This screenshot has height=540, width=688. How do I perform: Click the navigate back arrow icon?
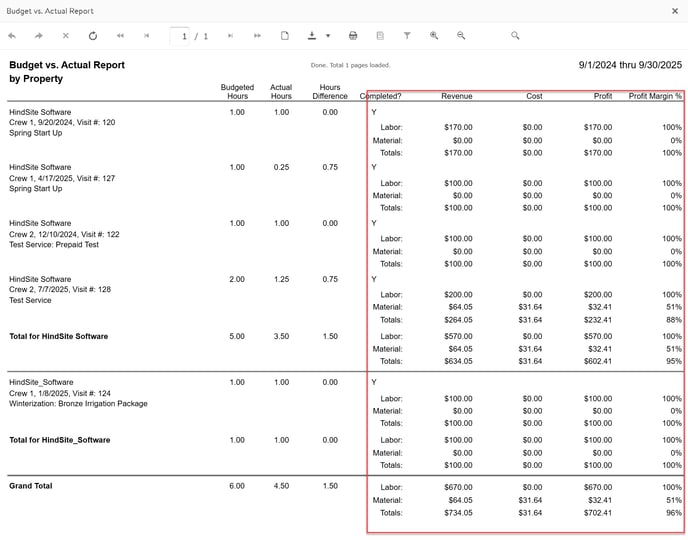coord(12,36)
